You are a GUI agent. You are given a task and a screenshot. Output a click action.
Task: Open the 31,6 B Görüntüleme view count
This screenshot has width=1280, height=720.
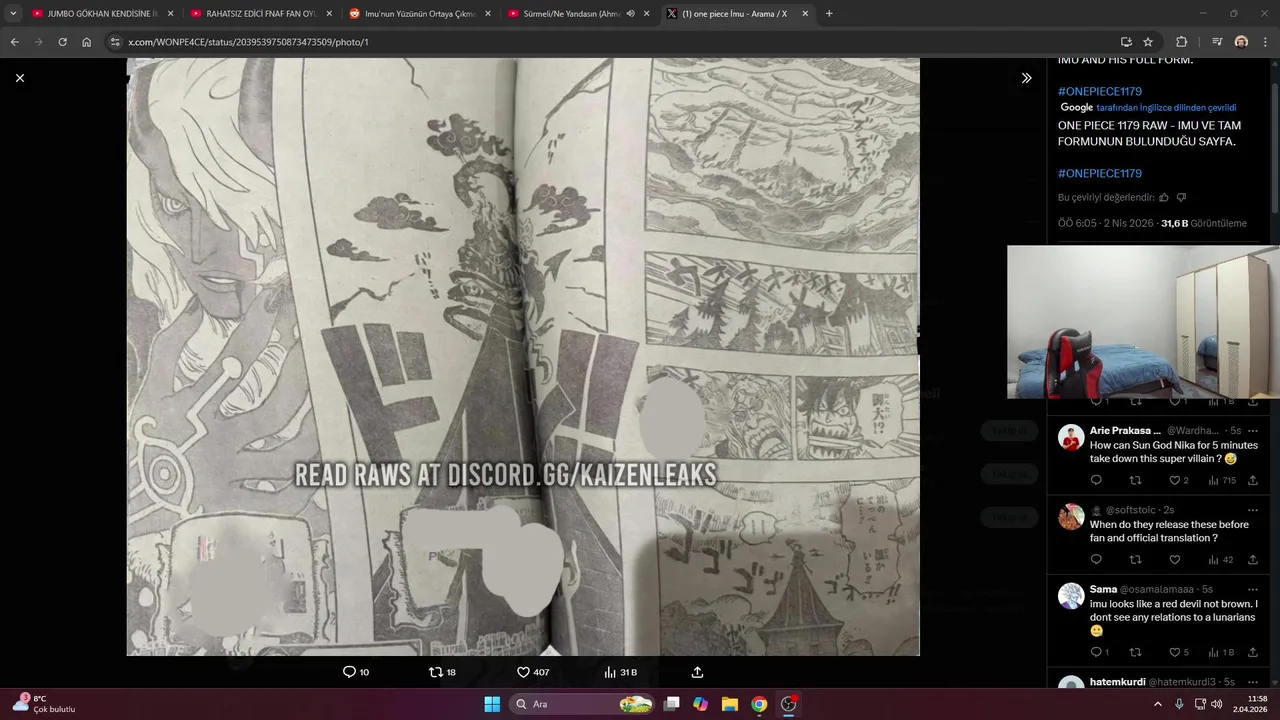1204,223
